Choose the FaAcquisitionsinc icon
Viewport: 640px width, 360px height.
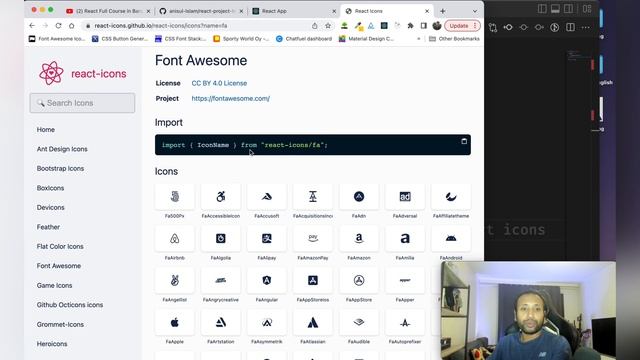coord(313,197)
